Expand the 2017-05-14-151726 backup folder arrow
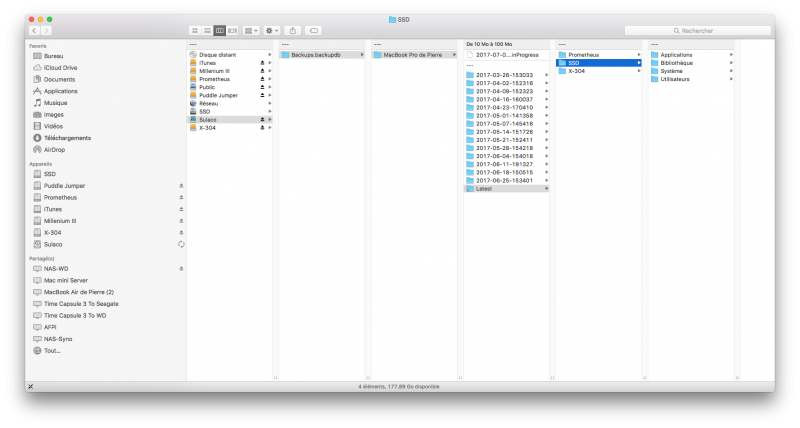Screen dimensions: 800x428 546,132
